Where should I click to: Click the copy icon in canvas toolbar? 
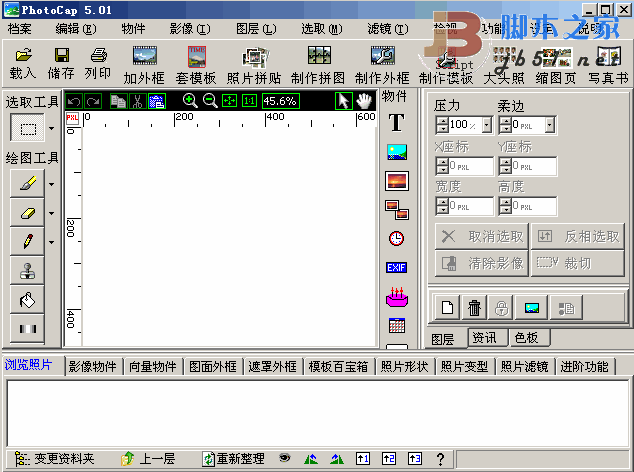pyautogui.click(x=119, y=101)
